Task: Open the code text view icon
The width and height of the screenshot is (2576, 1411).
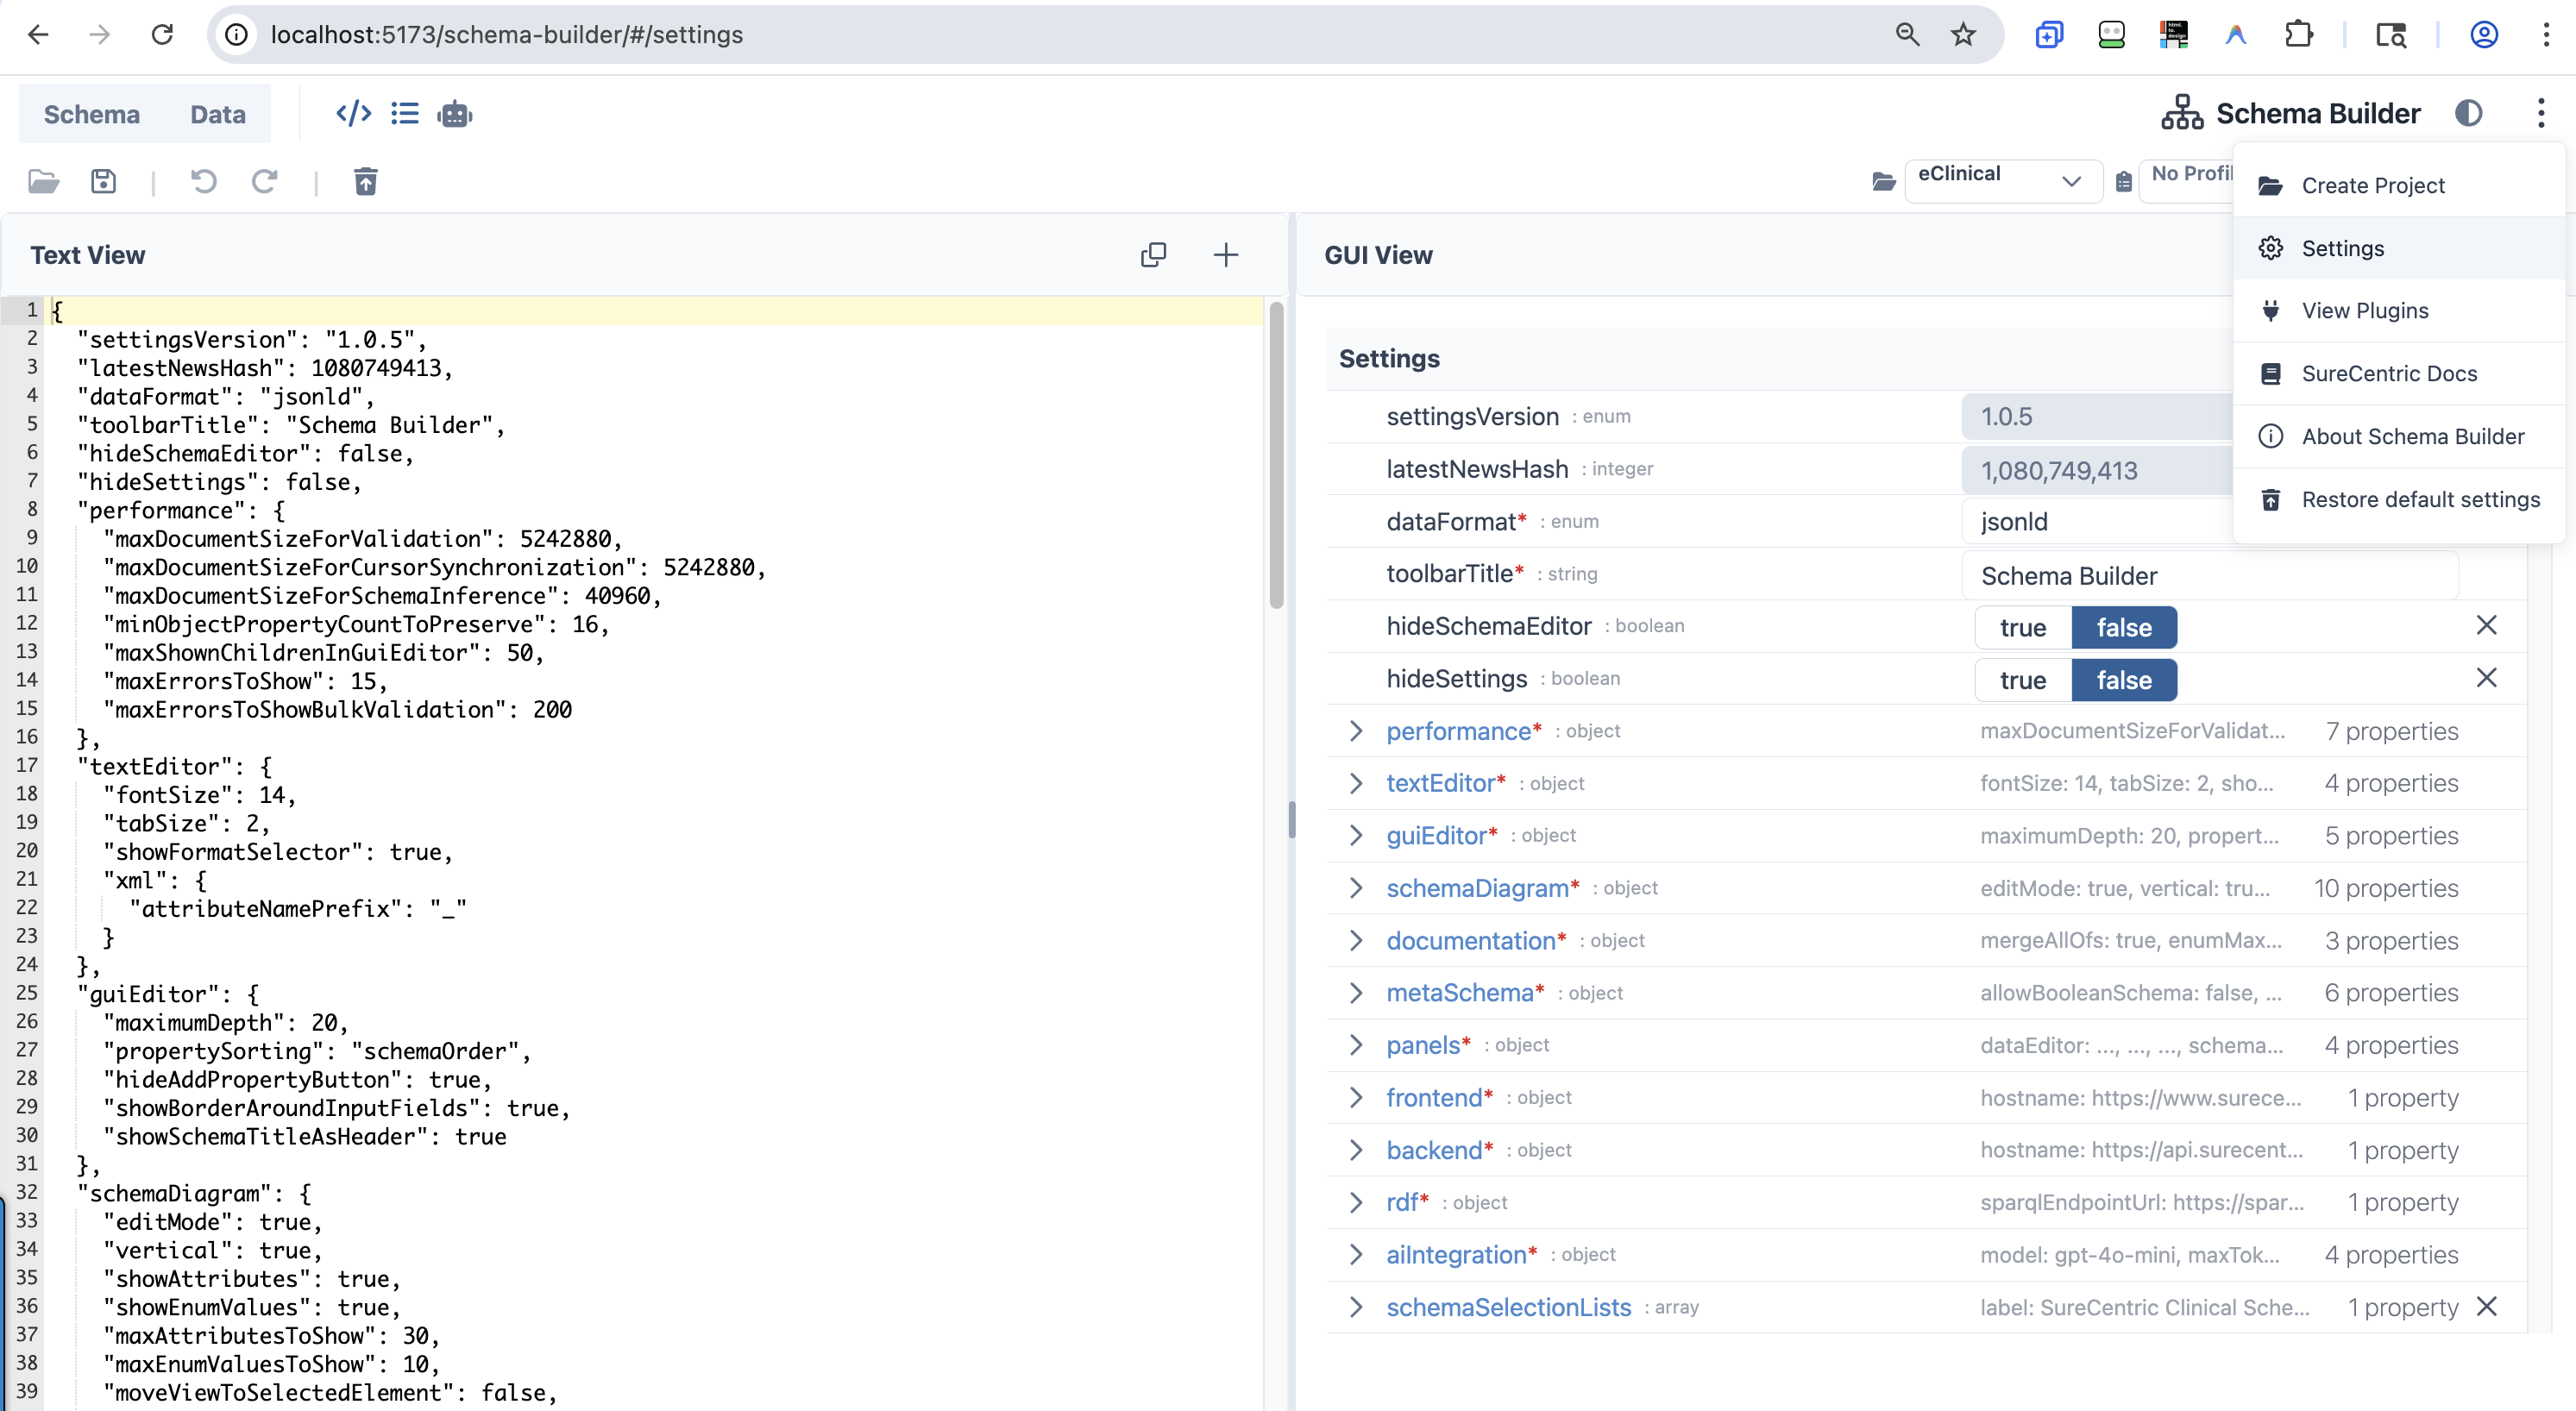Action: (x=353, y=114)
